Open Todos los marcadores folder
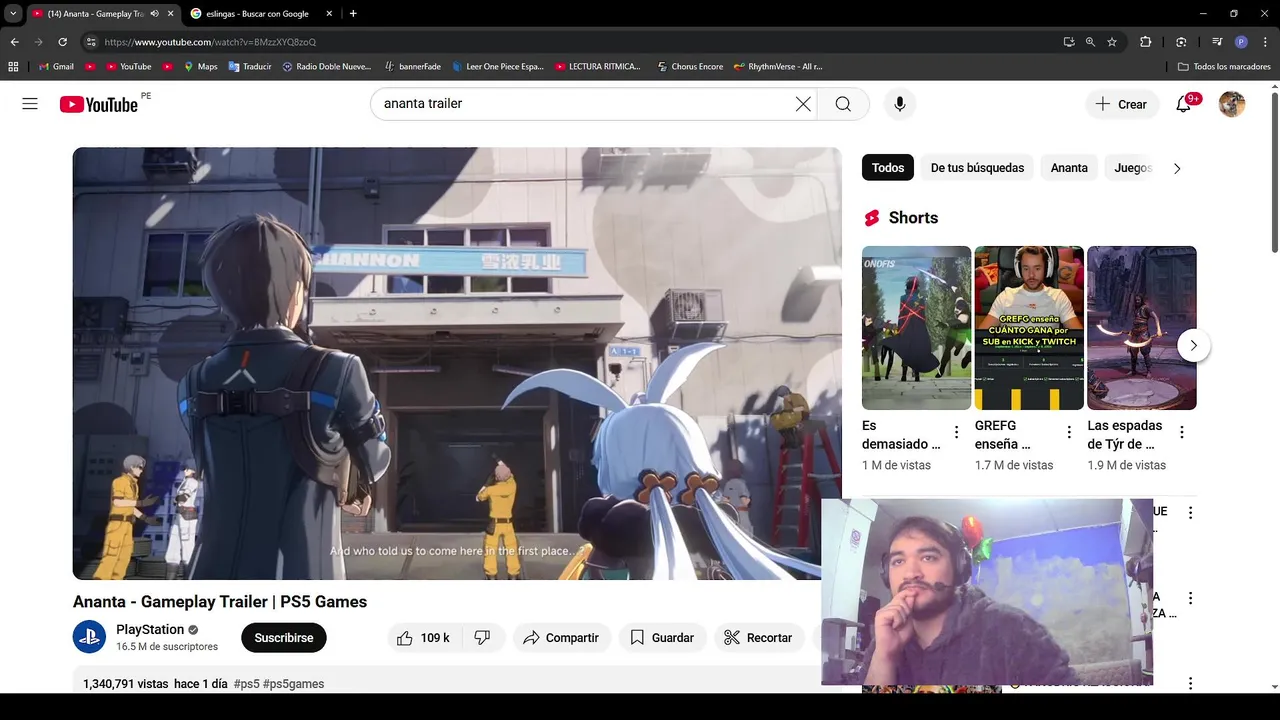The width and height of the screenshot is (1280, 720). point(1224,67)
